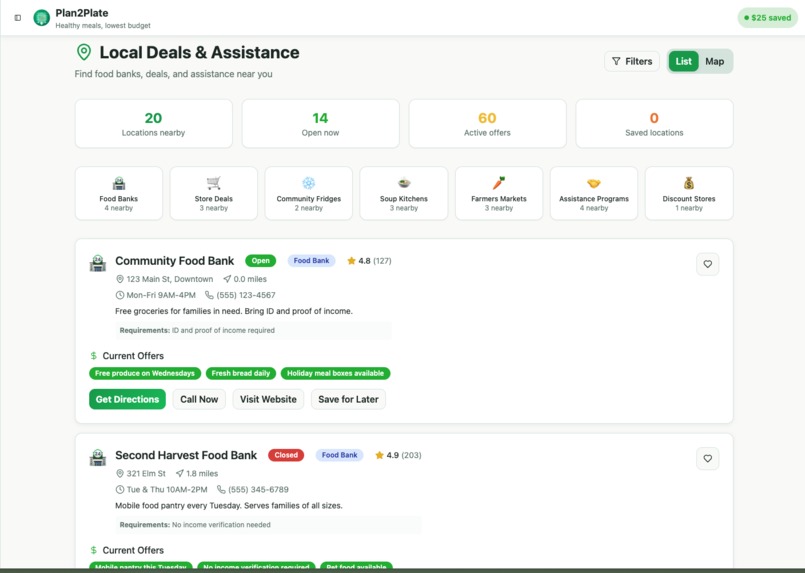
Task: Click the funnel icon in Filters
Action: 616,61
